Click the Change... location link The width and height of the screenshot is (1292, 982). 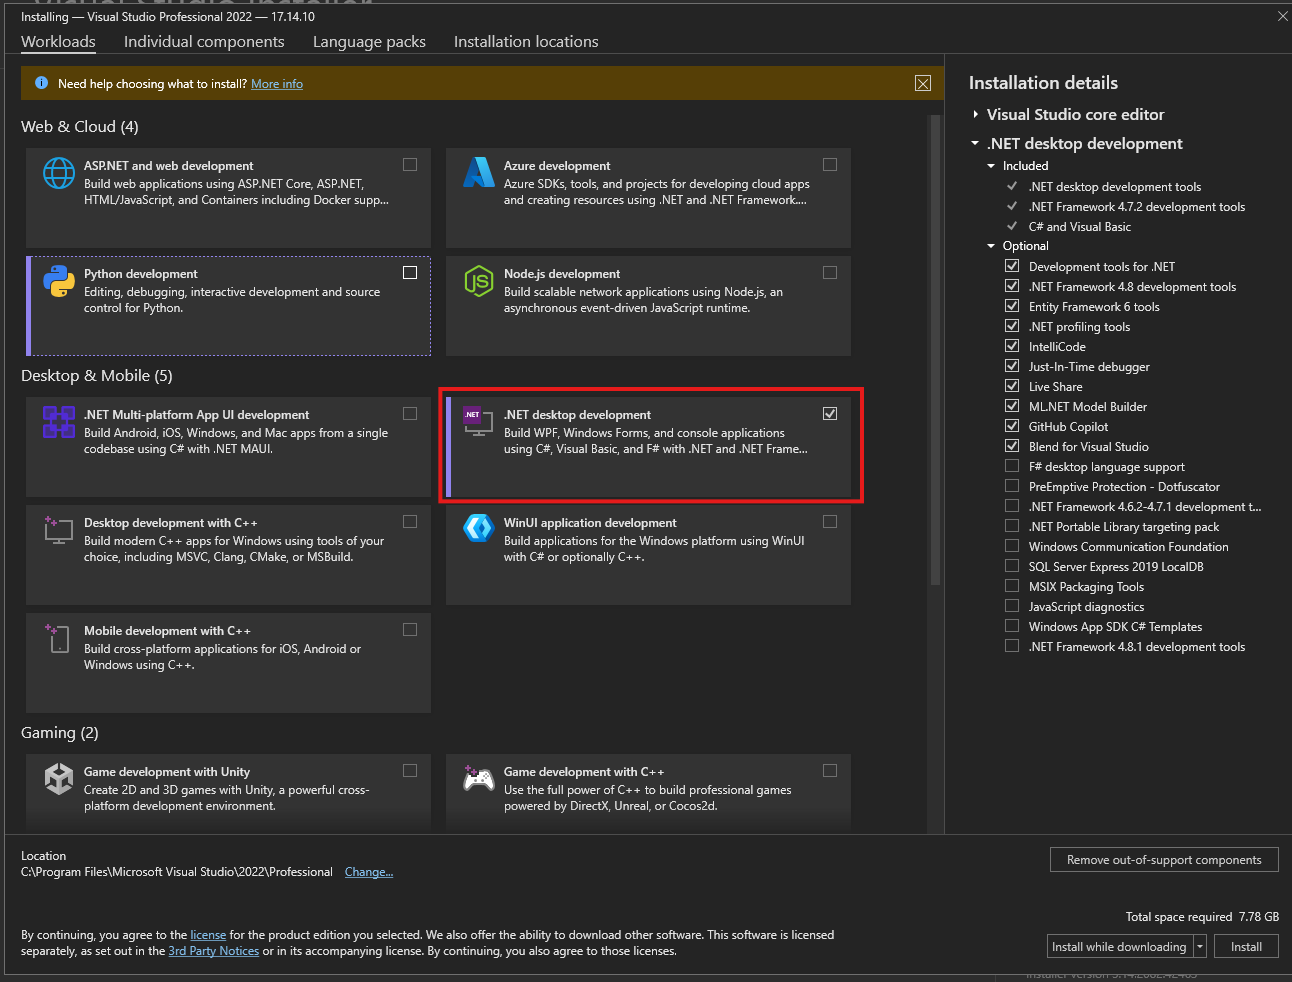369,872
